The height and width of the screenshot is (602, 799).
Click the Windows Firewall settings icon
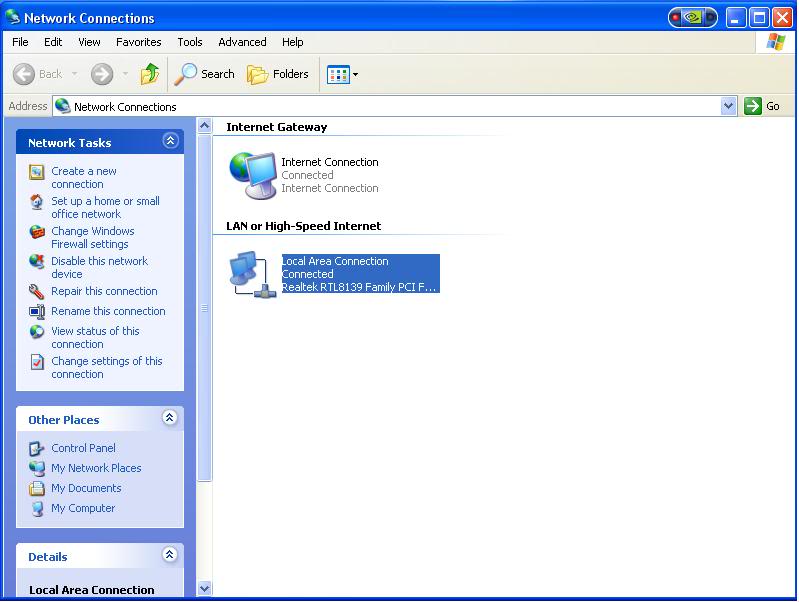[37, 232]
